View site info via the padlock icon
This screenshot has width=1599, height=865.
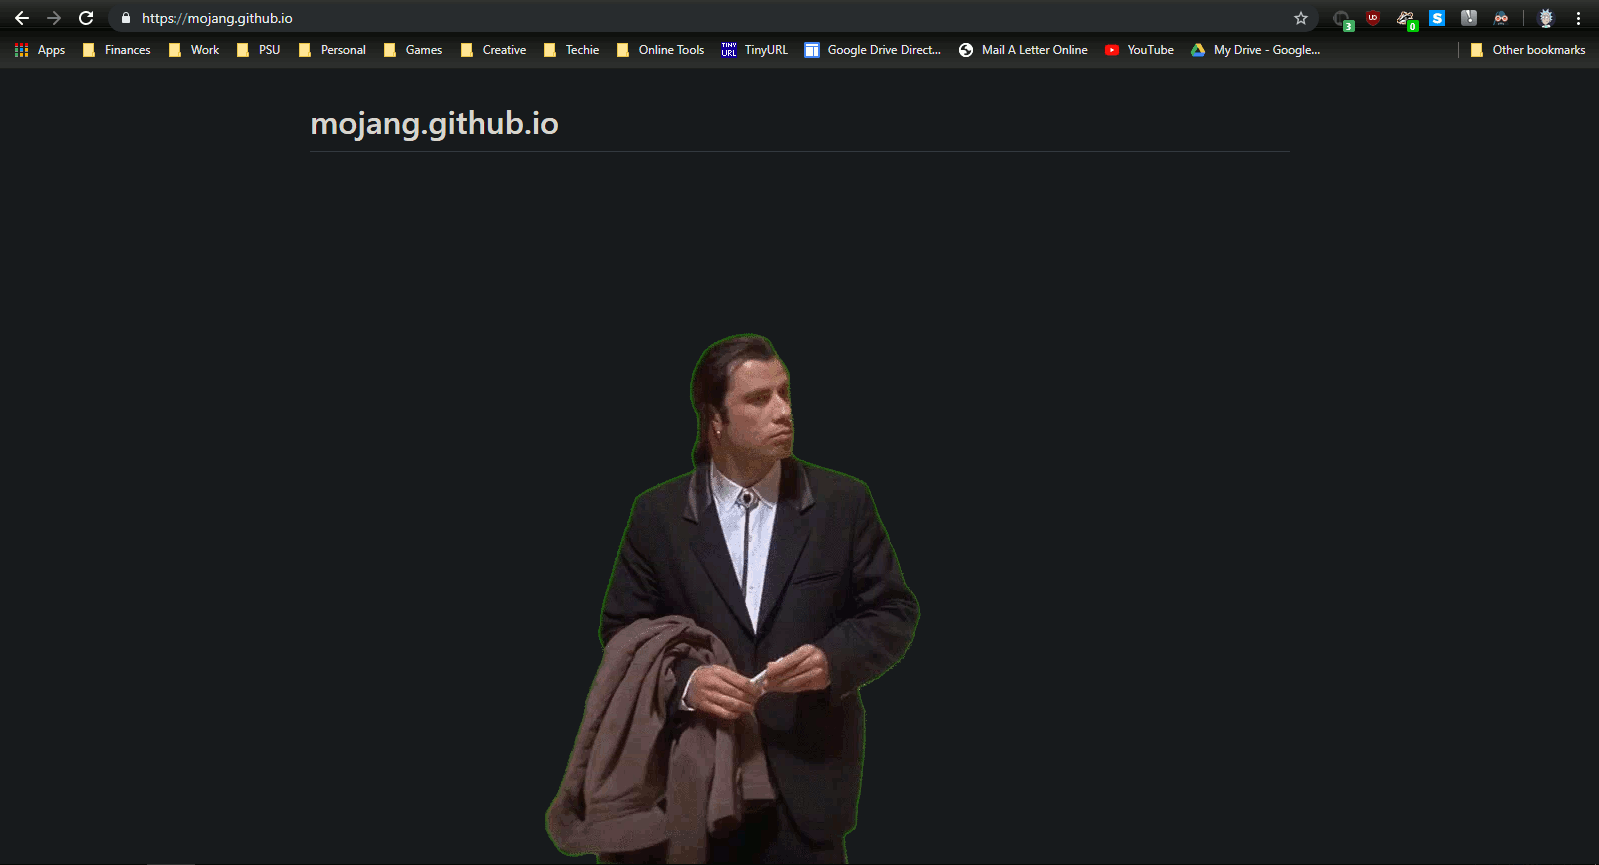pyautogui.click(x=126, y=18)
